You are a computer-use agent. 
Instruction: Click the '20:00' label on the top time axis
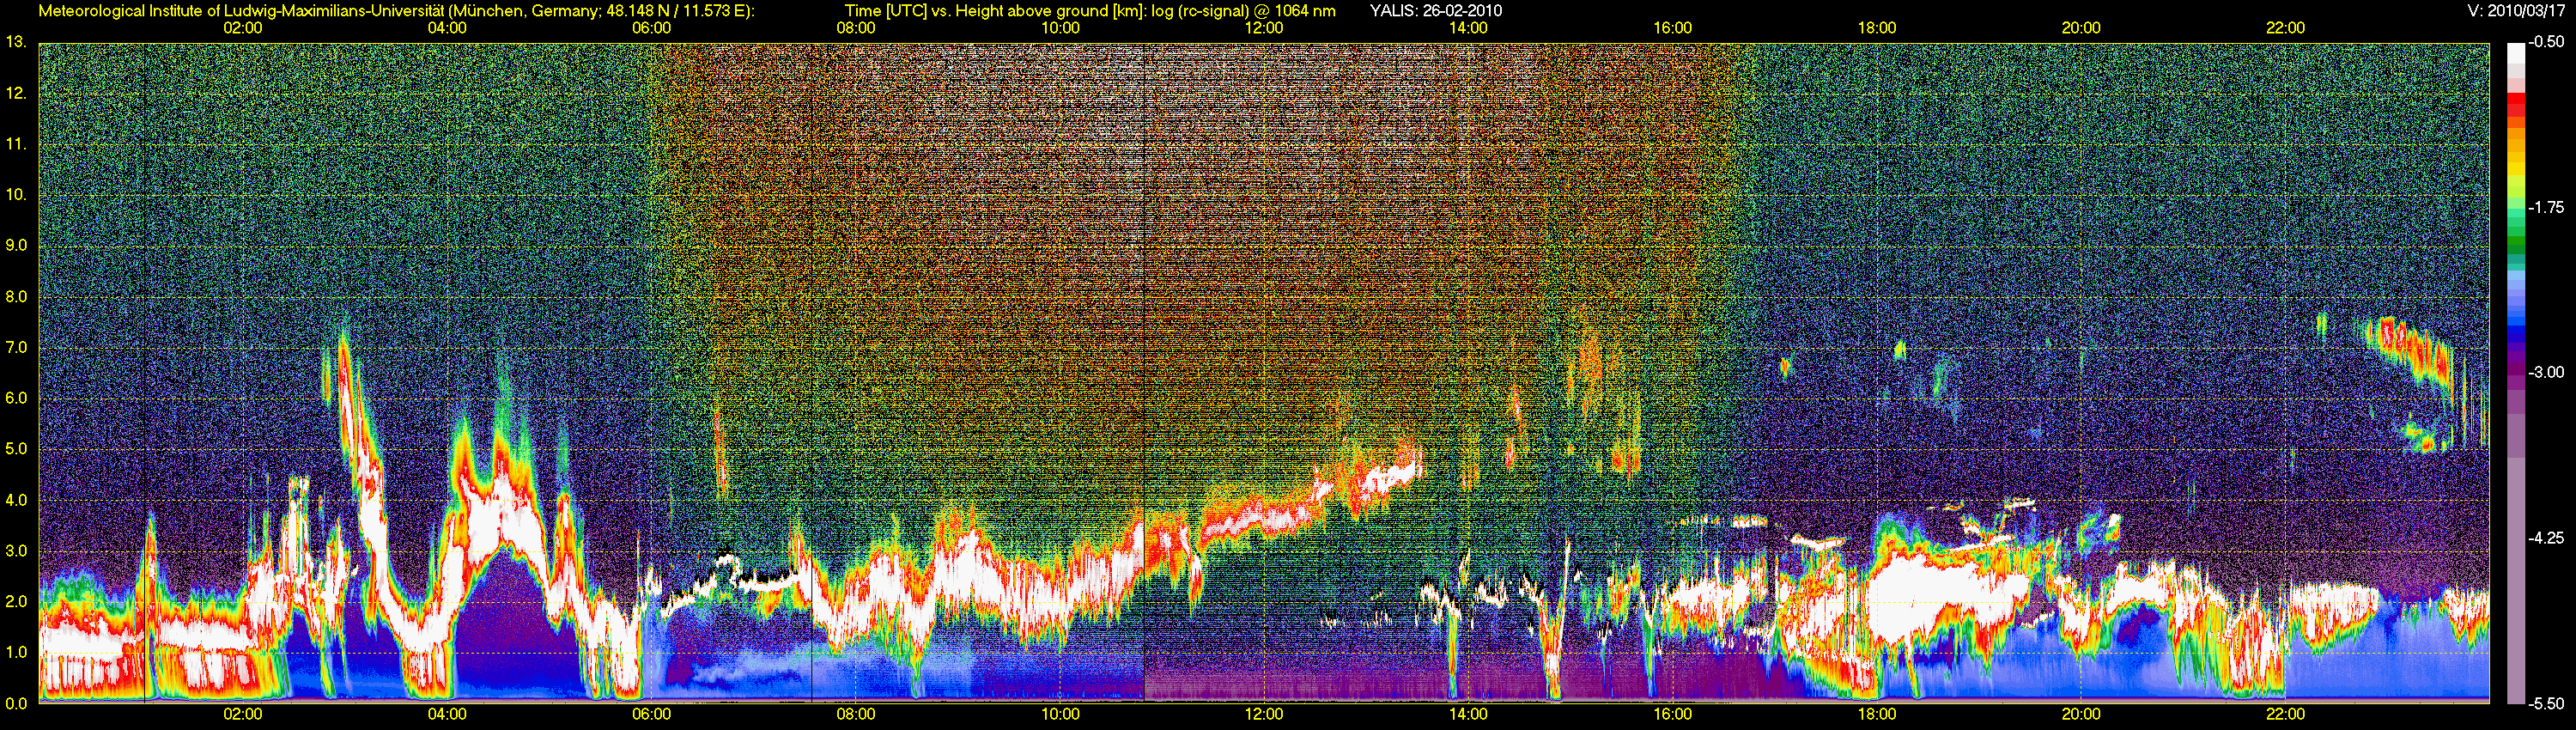click(2081, 28)
